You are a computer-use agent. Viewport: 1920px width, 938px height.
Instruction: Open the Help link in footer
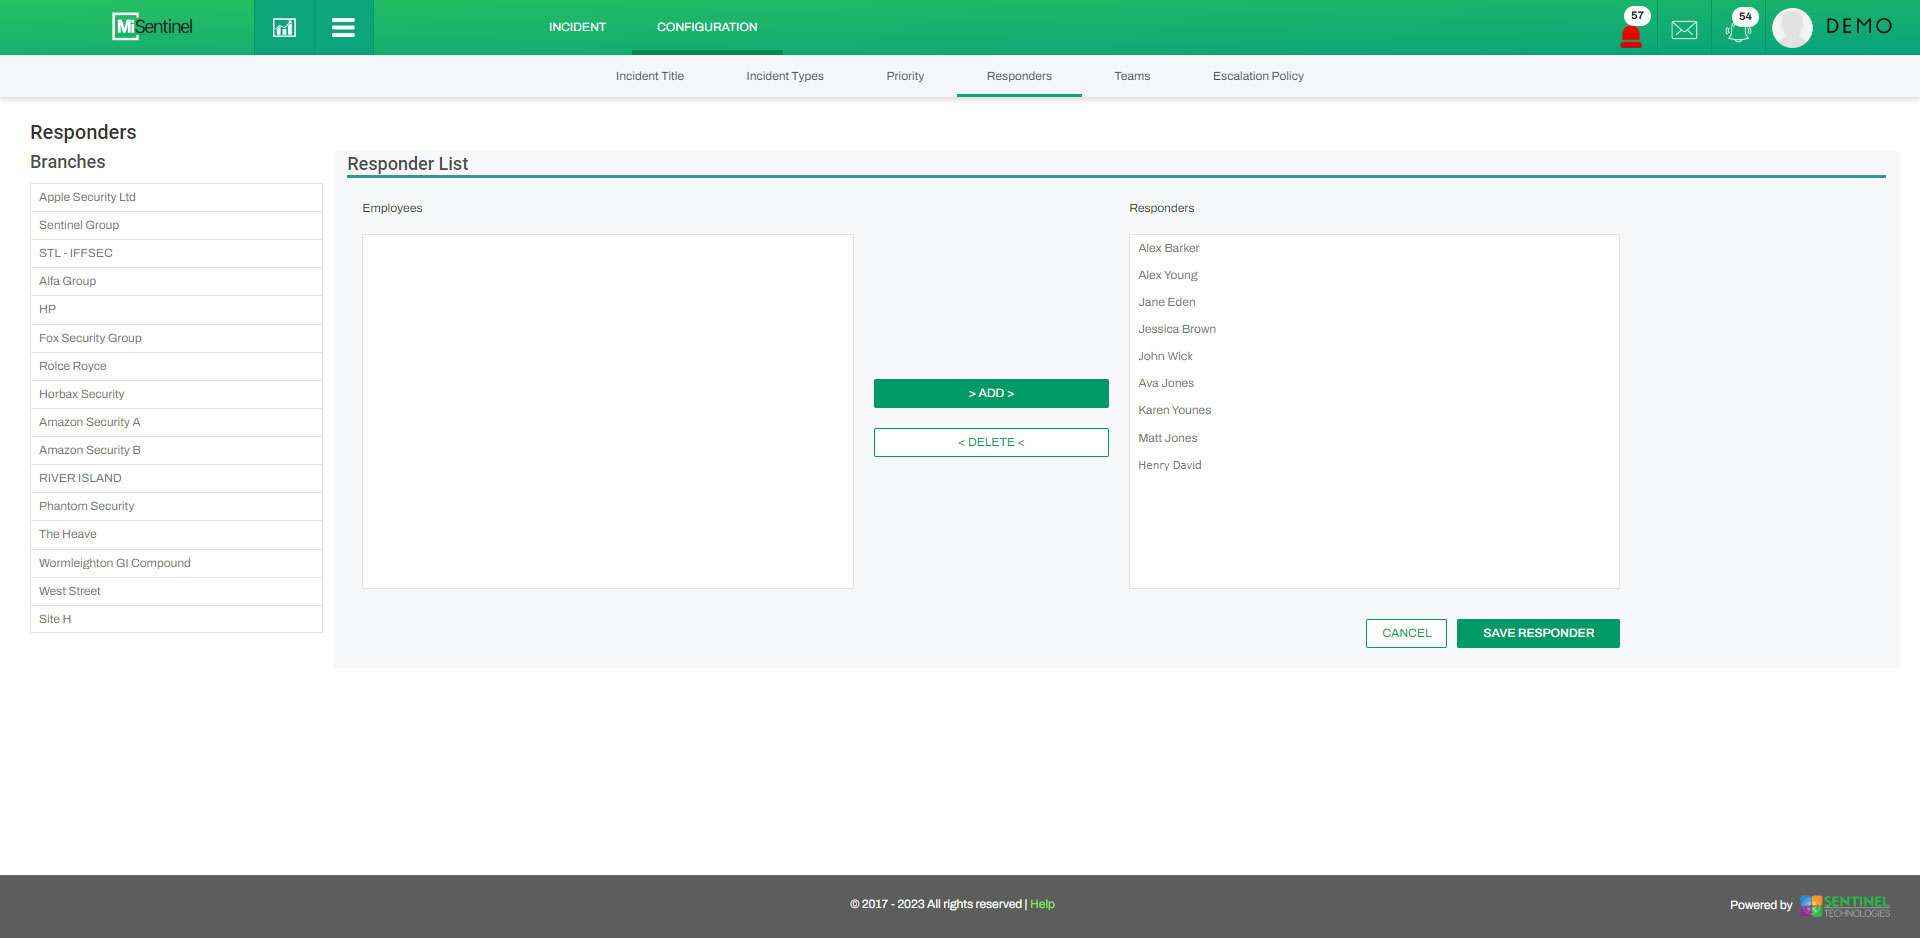pos(1042,904)
